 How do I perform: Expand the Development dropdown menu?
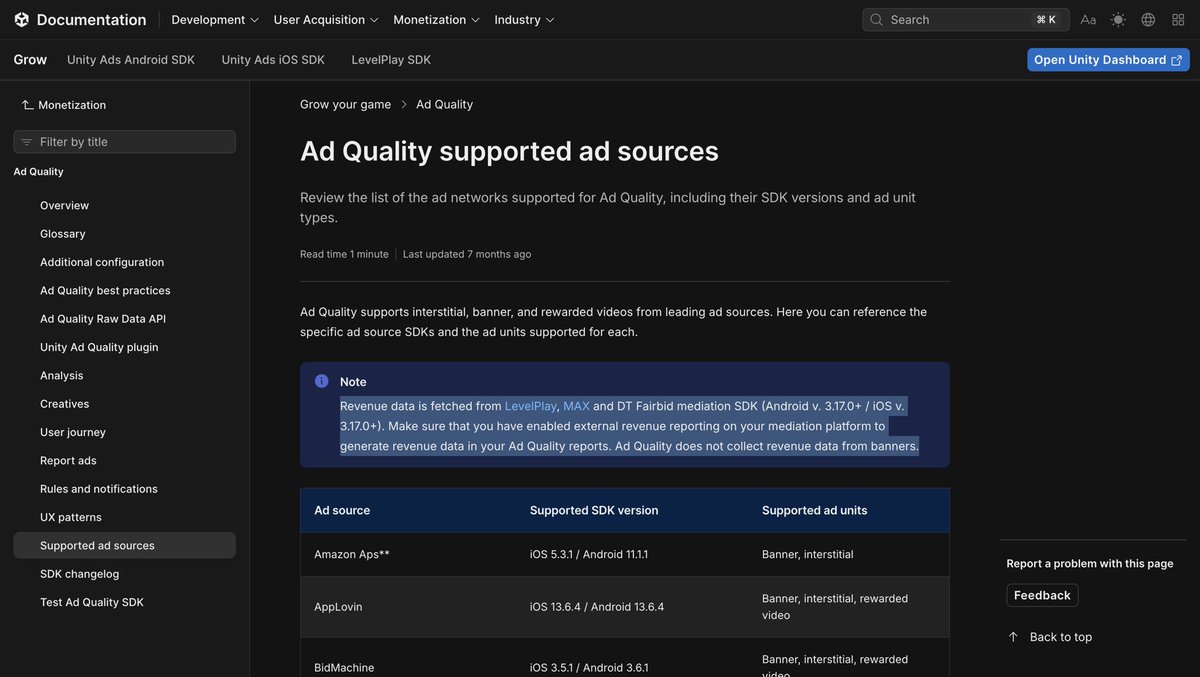tap(215, 20)
